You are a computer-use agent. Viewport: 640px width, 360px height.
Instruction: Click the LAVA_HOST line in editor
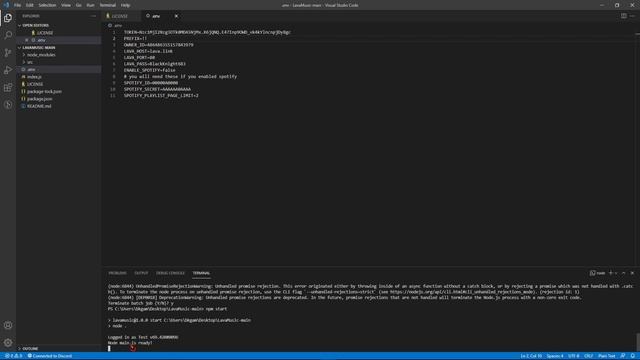coord(148,51)
